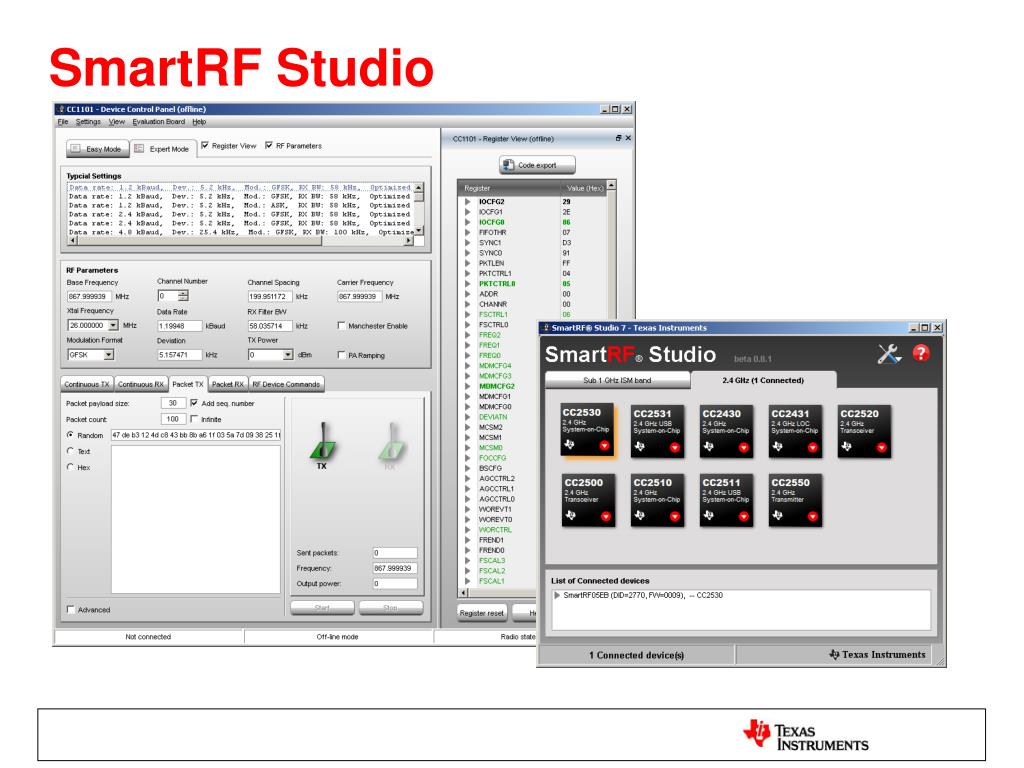Click the red help question mark icon

point(921,353)
